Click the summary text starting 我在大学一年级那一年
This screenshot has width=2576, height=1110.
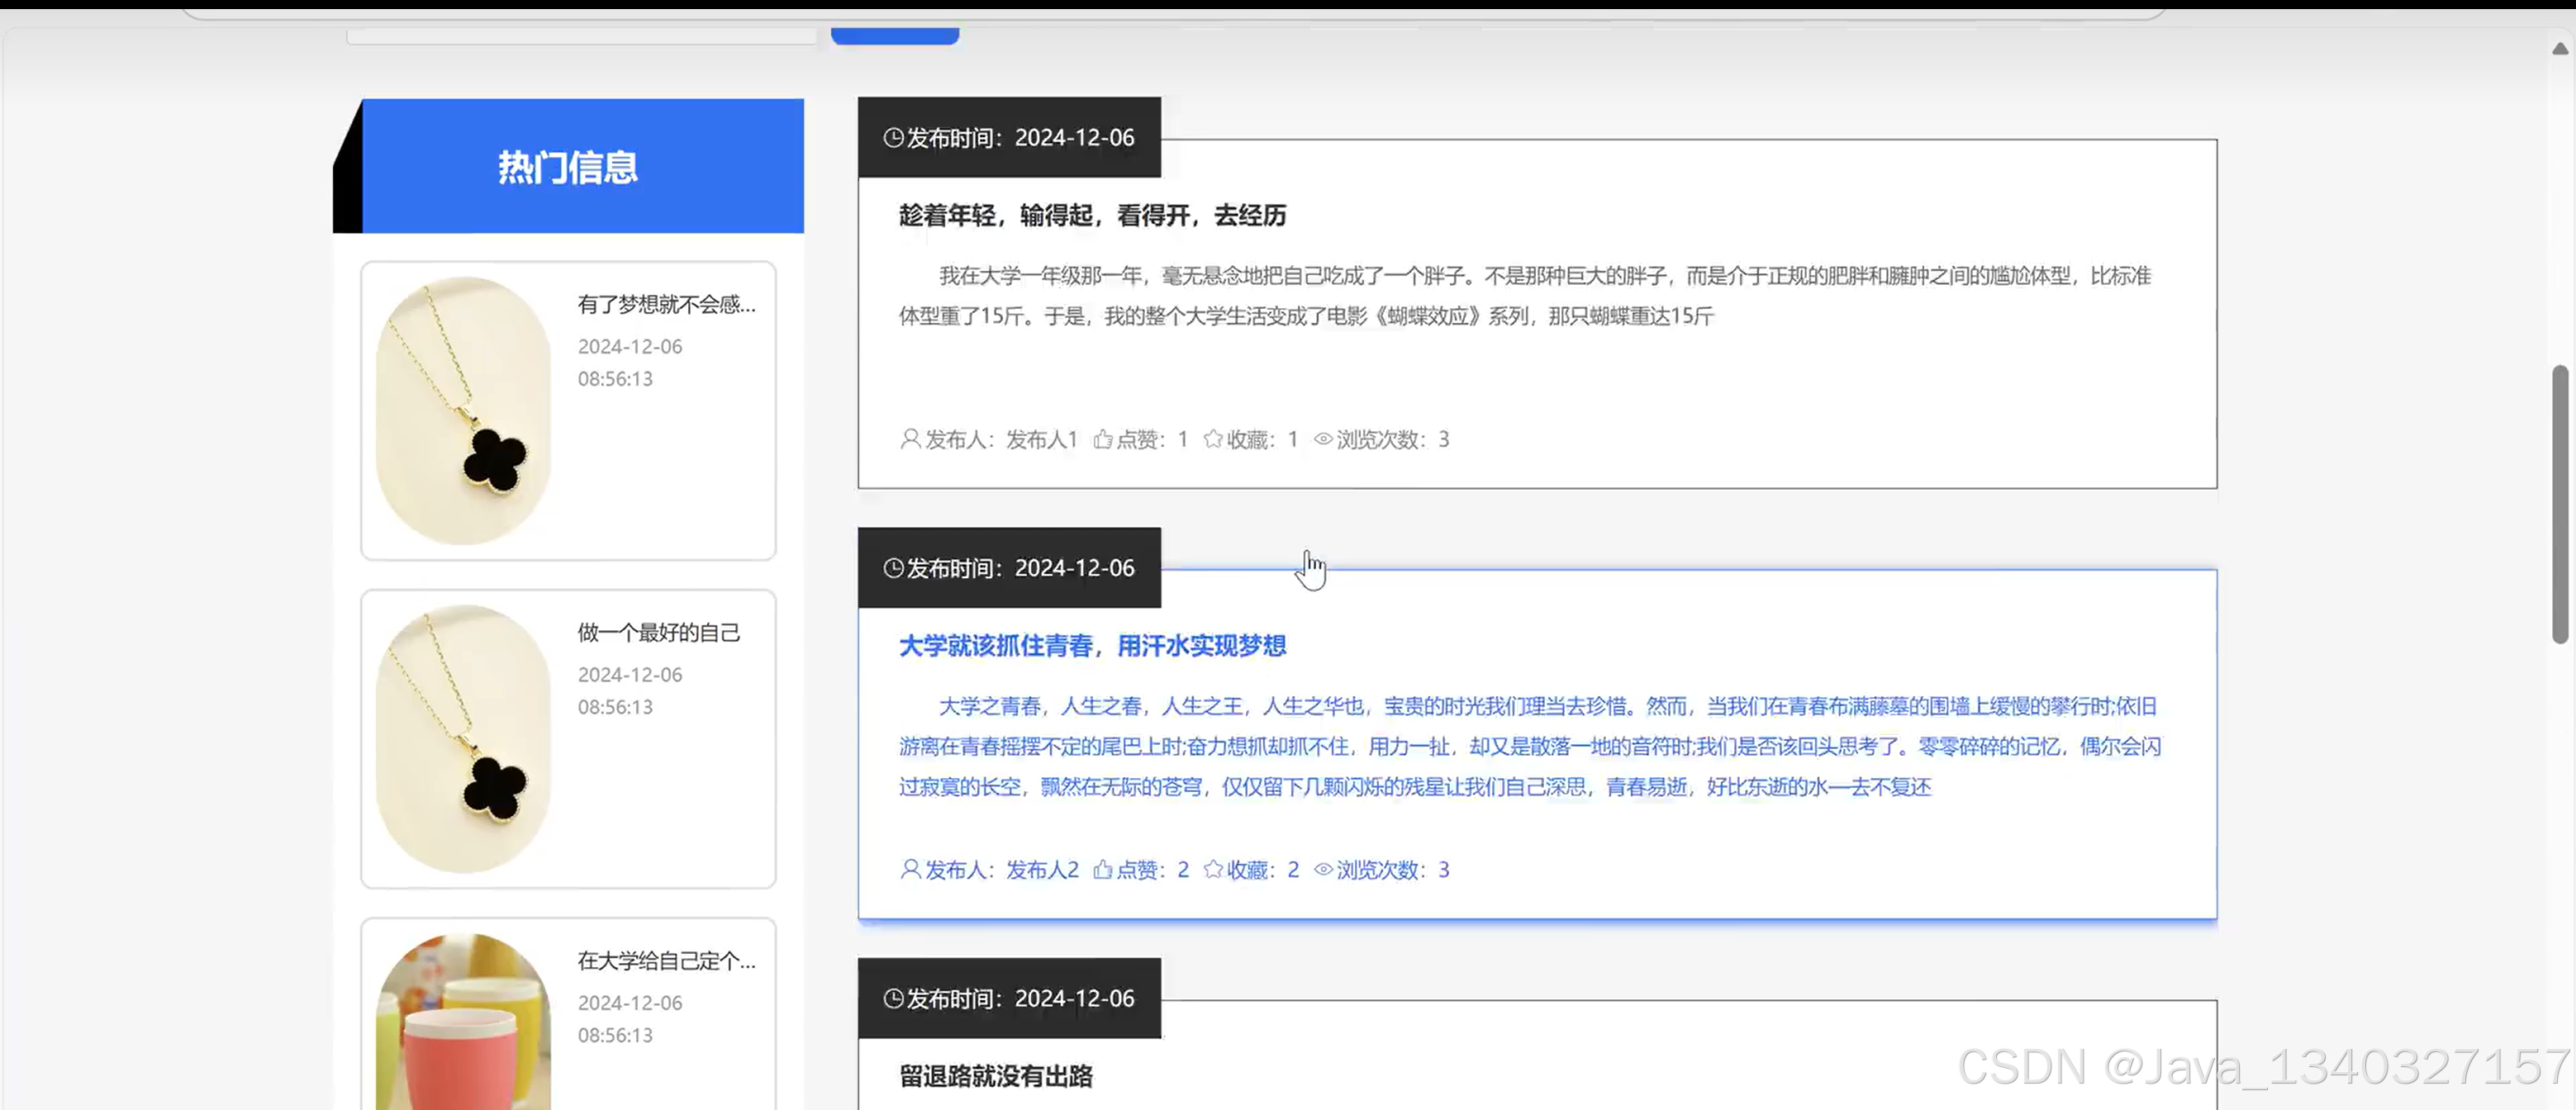pyautogui.click(x=1524, y=296)
